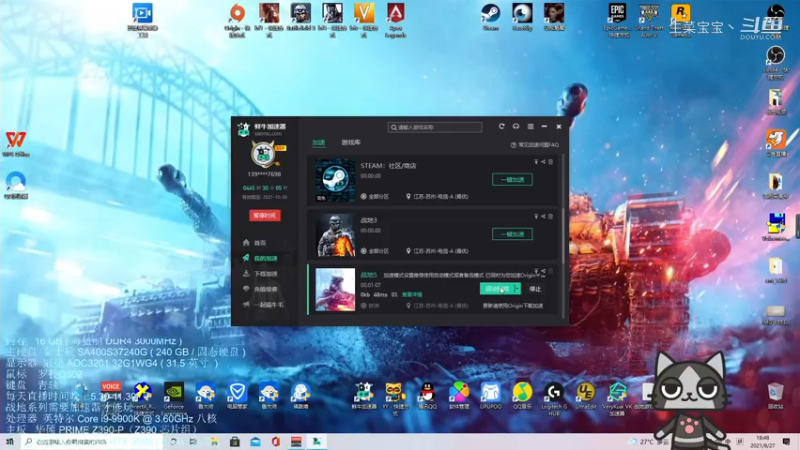Screen dimensions: 800x450
Task: Choose server node location for 战地3
Action: click(437, 251)
